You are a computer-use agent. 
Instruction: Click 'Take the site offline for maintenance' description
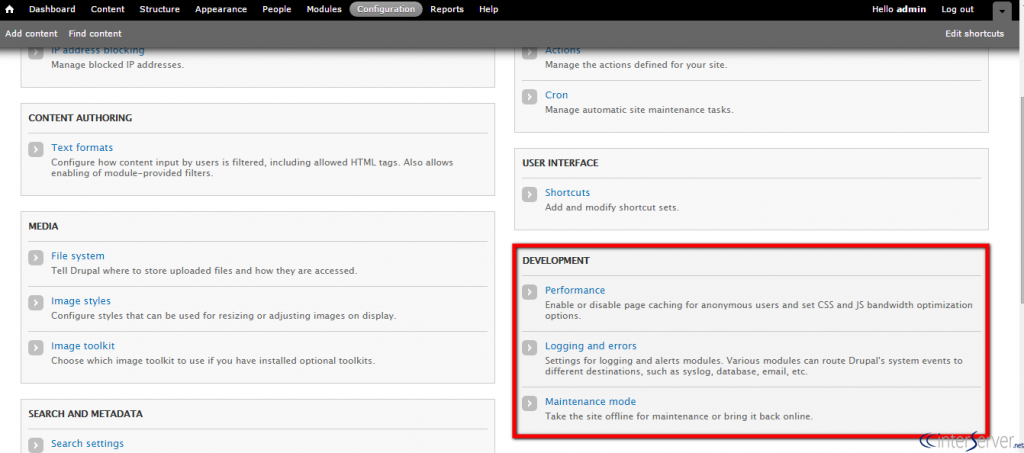click(x=679, y=416)
